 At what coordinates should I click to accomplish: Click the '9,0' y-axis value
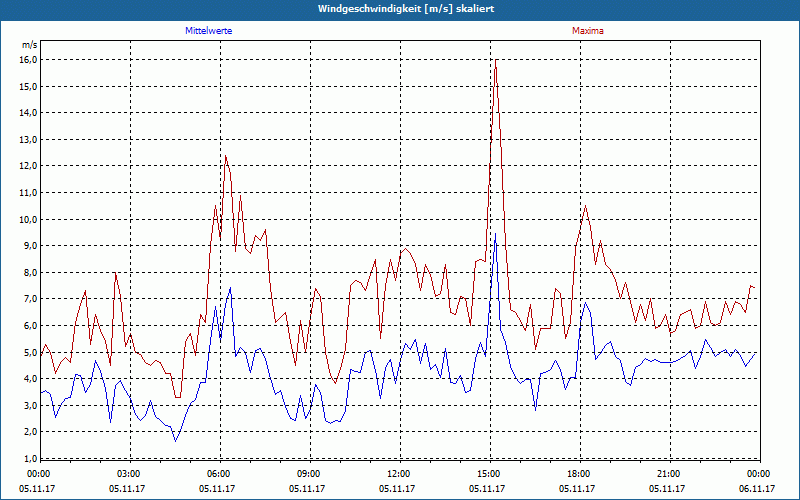[x=31, y=246]
